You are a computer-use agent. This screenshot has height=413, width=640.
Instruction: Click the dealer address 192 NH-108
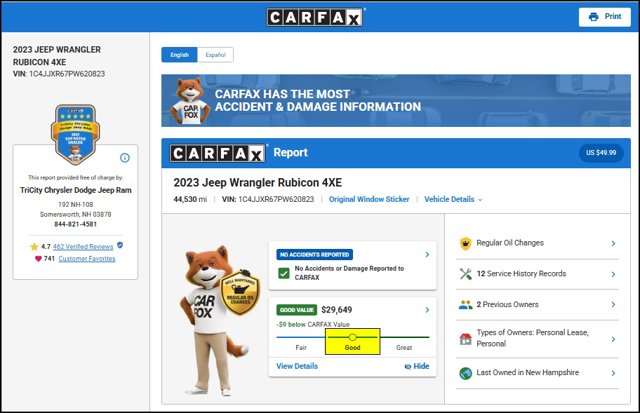pyautogui.click(x=76, y=204)
